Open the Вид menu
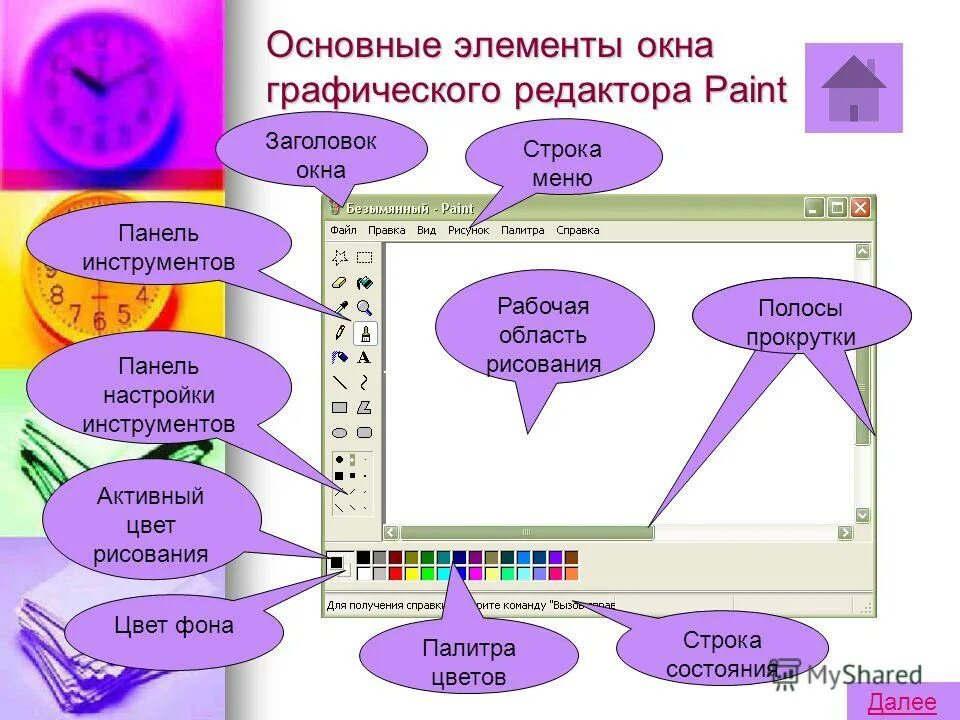960x720 pixels. pyautogui.click(x=426, y=230)
